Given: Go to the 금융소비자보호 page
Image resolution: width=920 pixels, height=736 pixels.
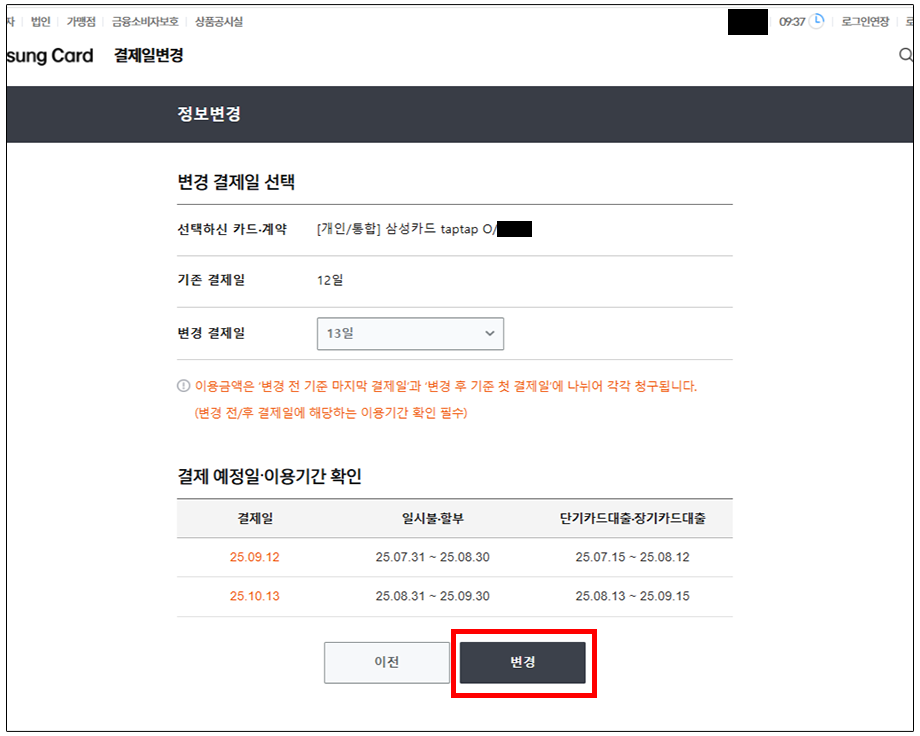Looking at the screenshot, I should [x=145, y=21].
